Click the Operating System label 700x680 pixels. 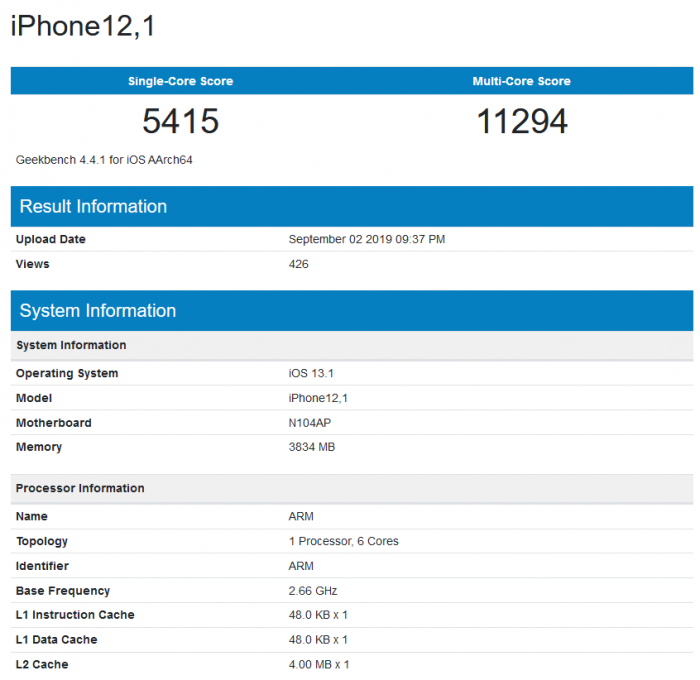(67, 373)
